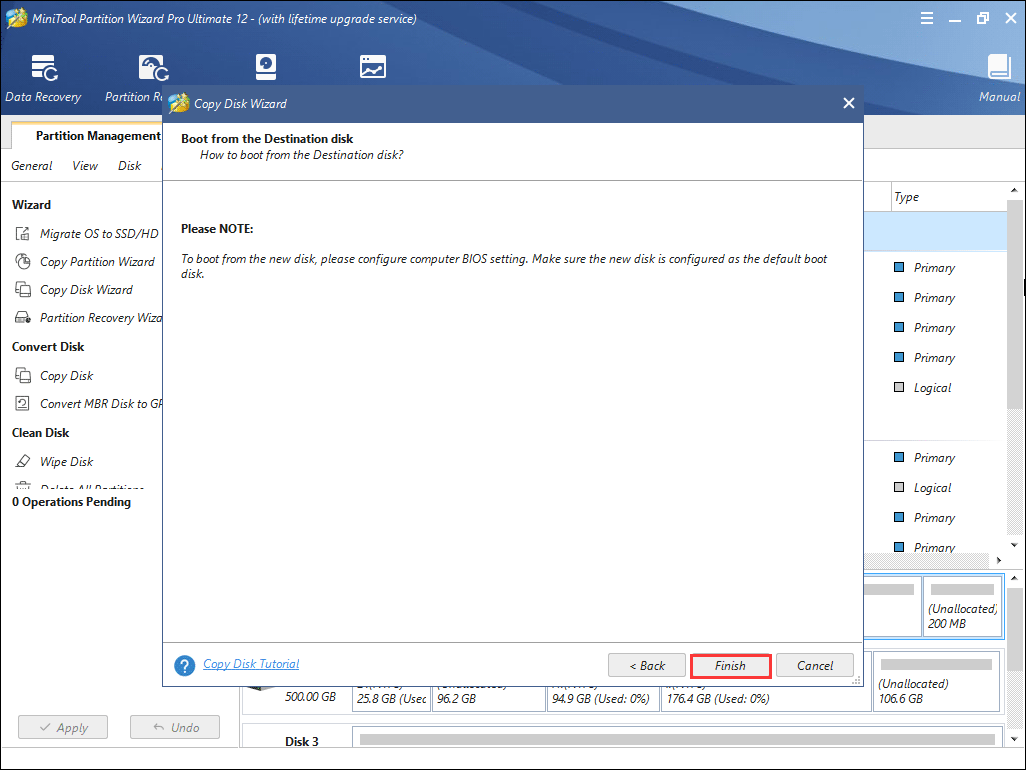
Task: Click the Copy Disk icon under Convert Disk
Action: [23, 376]
